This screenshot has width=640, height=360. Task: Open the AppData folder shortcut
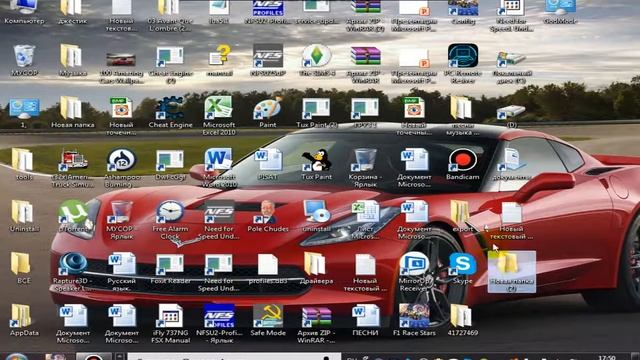pyautogui.click(x=24, y=320)
